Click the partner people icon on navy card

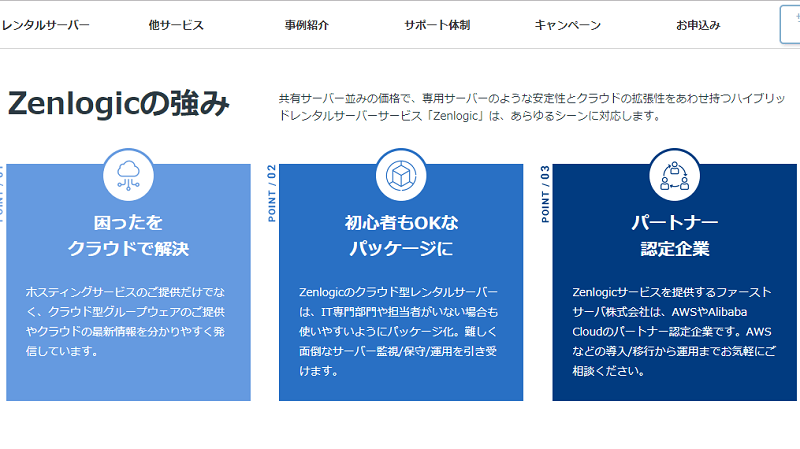(674, 174)
